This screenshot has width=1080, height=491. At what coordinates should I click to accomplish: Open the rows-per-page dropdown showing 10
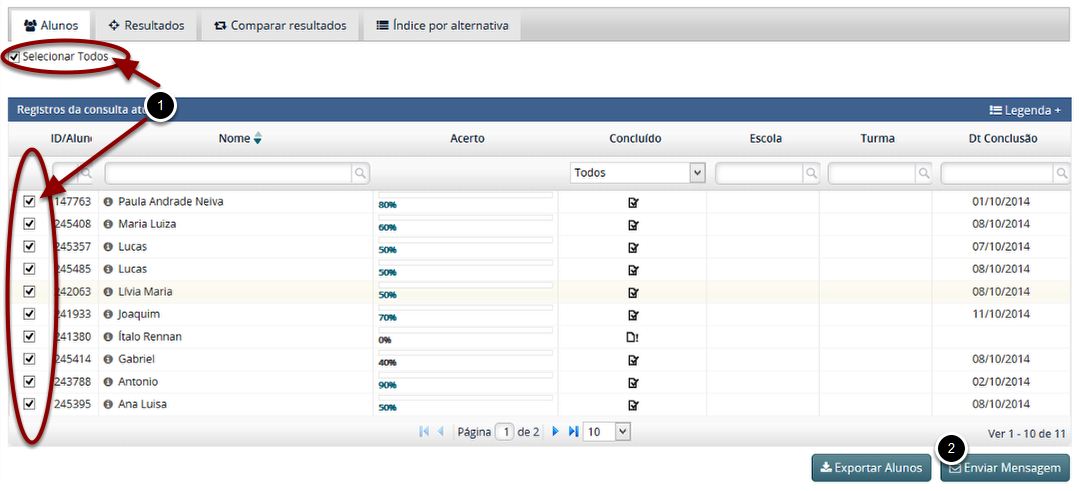click(x=607, y=431)
